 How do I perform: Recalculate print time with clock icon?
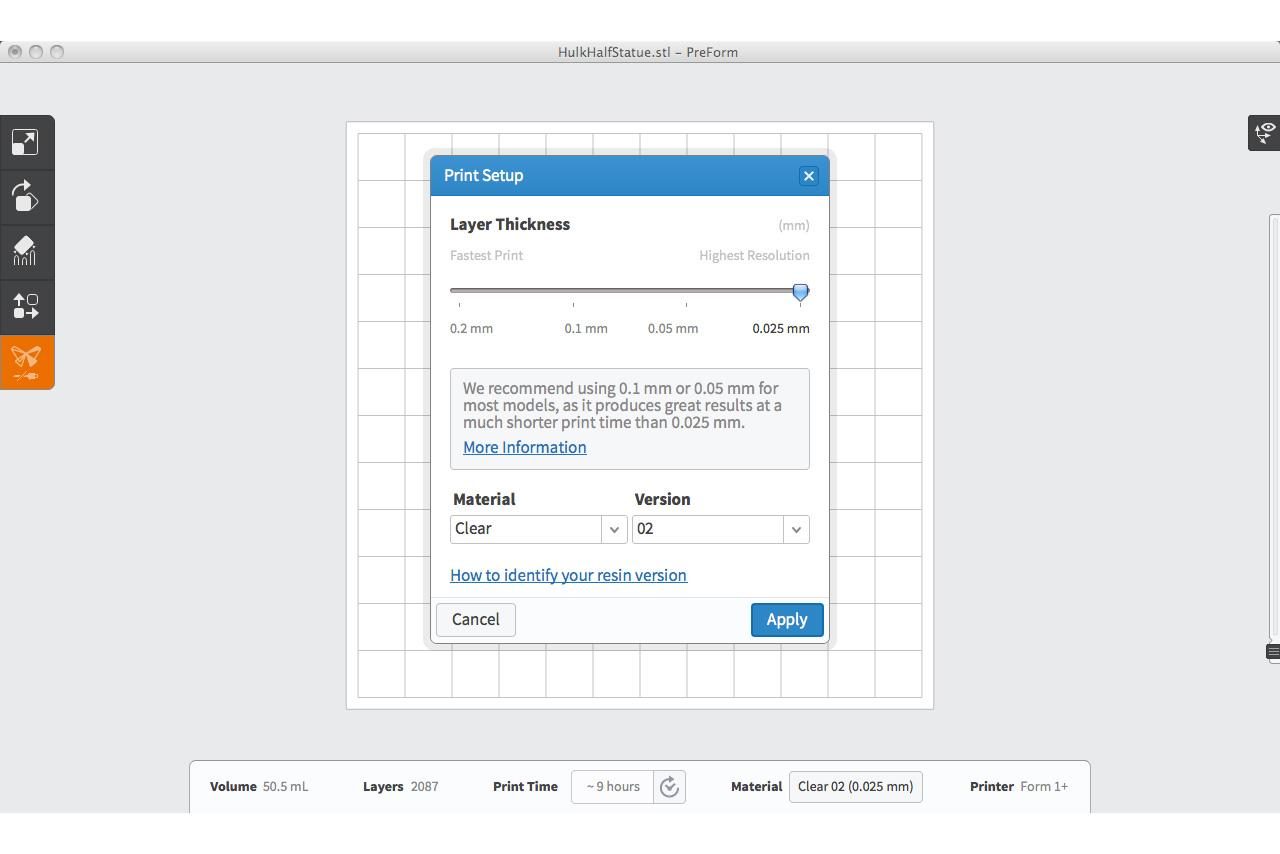tap(670, 787)
